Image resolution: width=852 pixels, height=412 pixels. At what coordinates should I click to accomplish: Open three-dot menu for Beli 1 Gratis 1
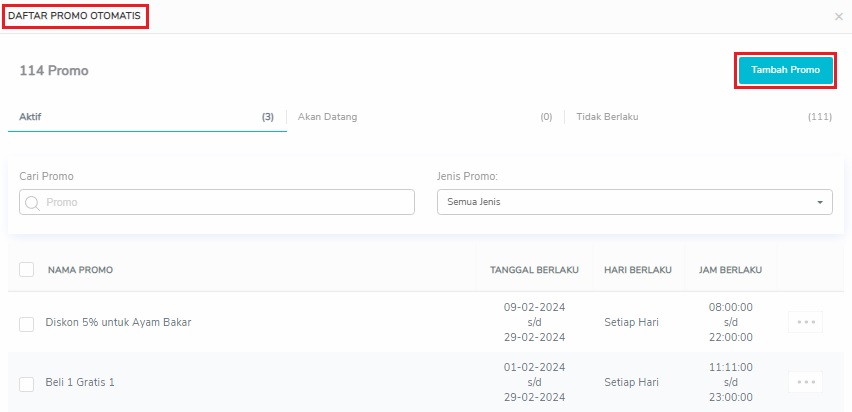pos(805,382)
